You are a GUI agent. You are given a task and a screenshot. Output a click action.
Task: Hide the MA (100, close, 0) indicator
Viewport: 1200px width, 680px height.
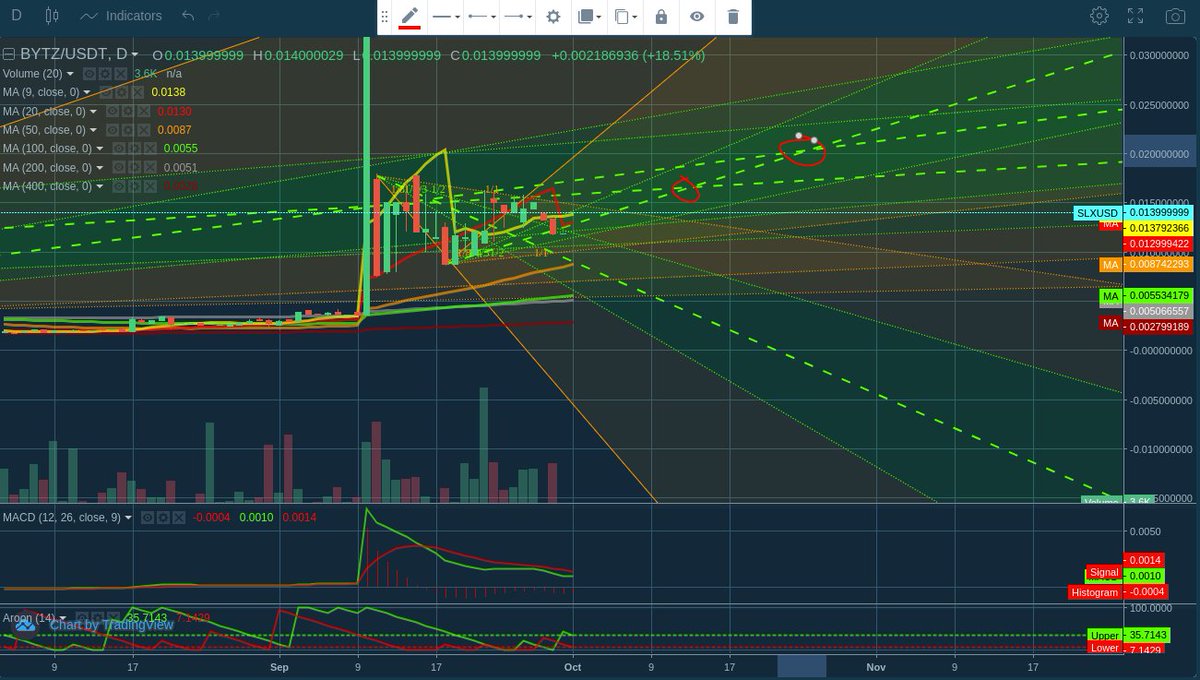[119, 148]
